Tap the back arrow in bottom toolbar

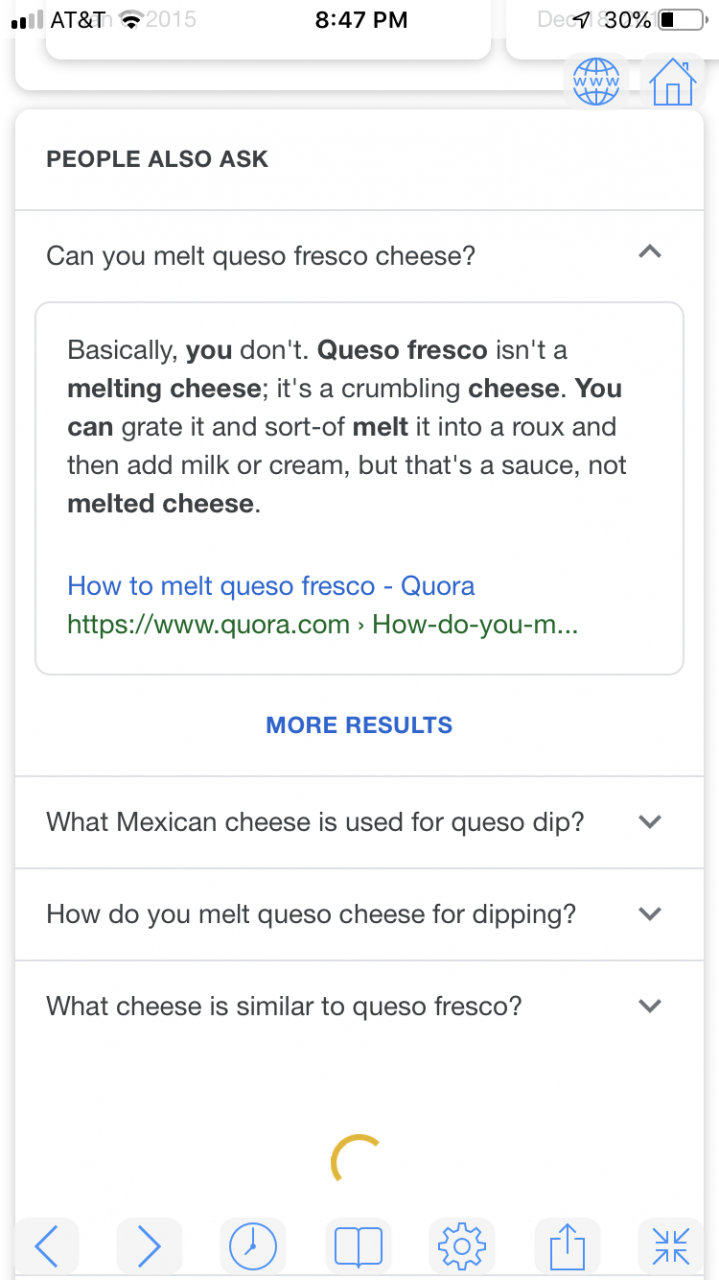[46, 1246]
